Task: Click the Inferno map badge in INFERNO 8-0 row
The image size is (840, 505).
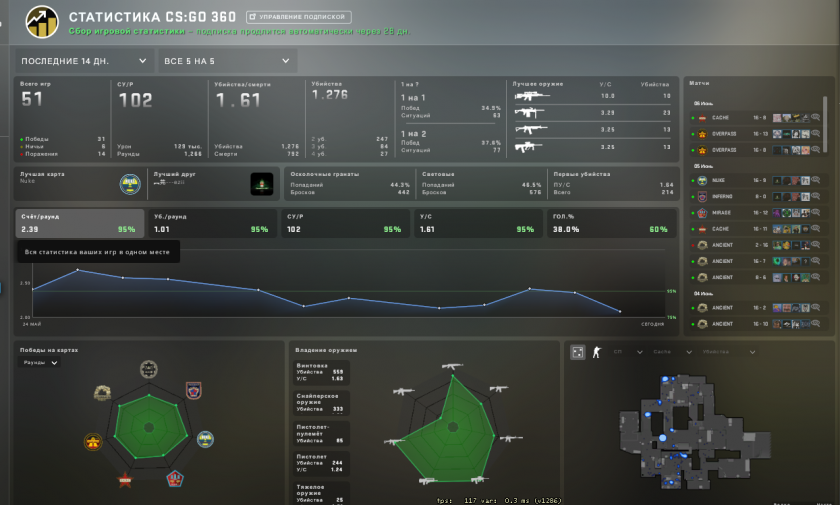Action: click(x=702, y=197)
